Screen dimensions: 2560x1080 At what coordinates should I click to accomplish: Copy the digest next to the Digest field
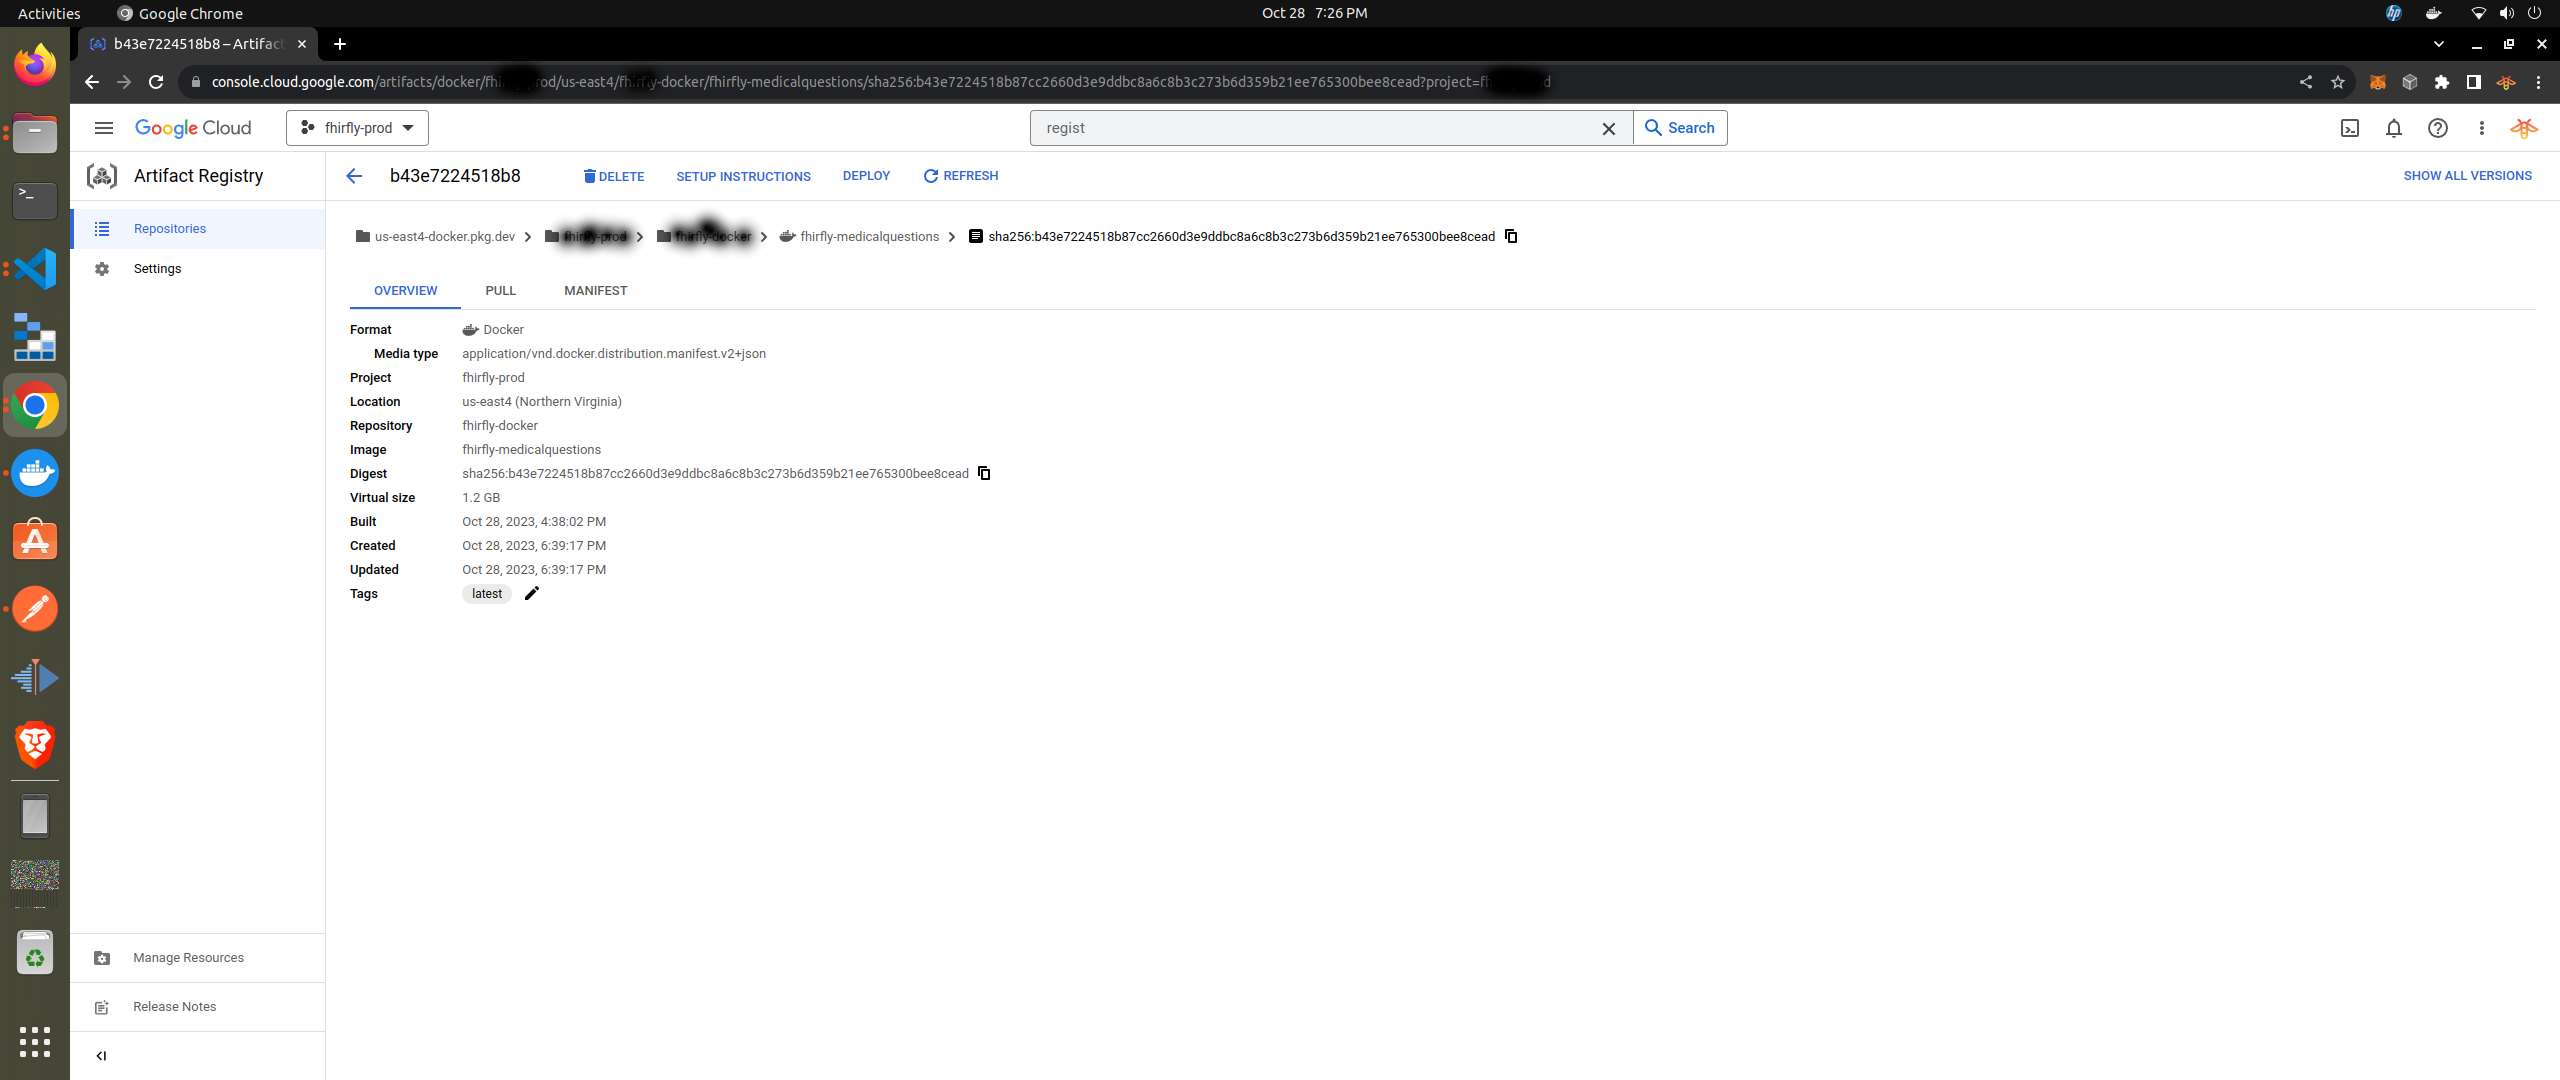tap(984, 473)
